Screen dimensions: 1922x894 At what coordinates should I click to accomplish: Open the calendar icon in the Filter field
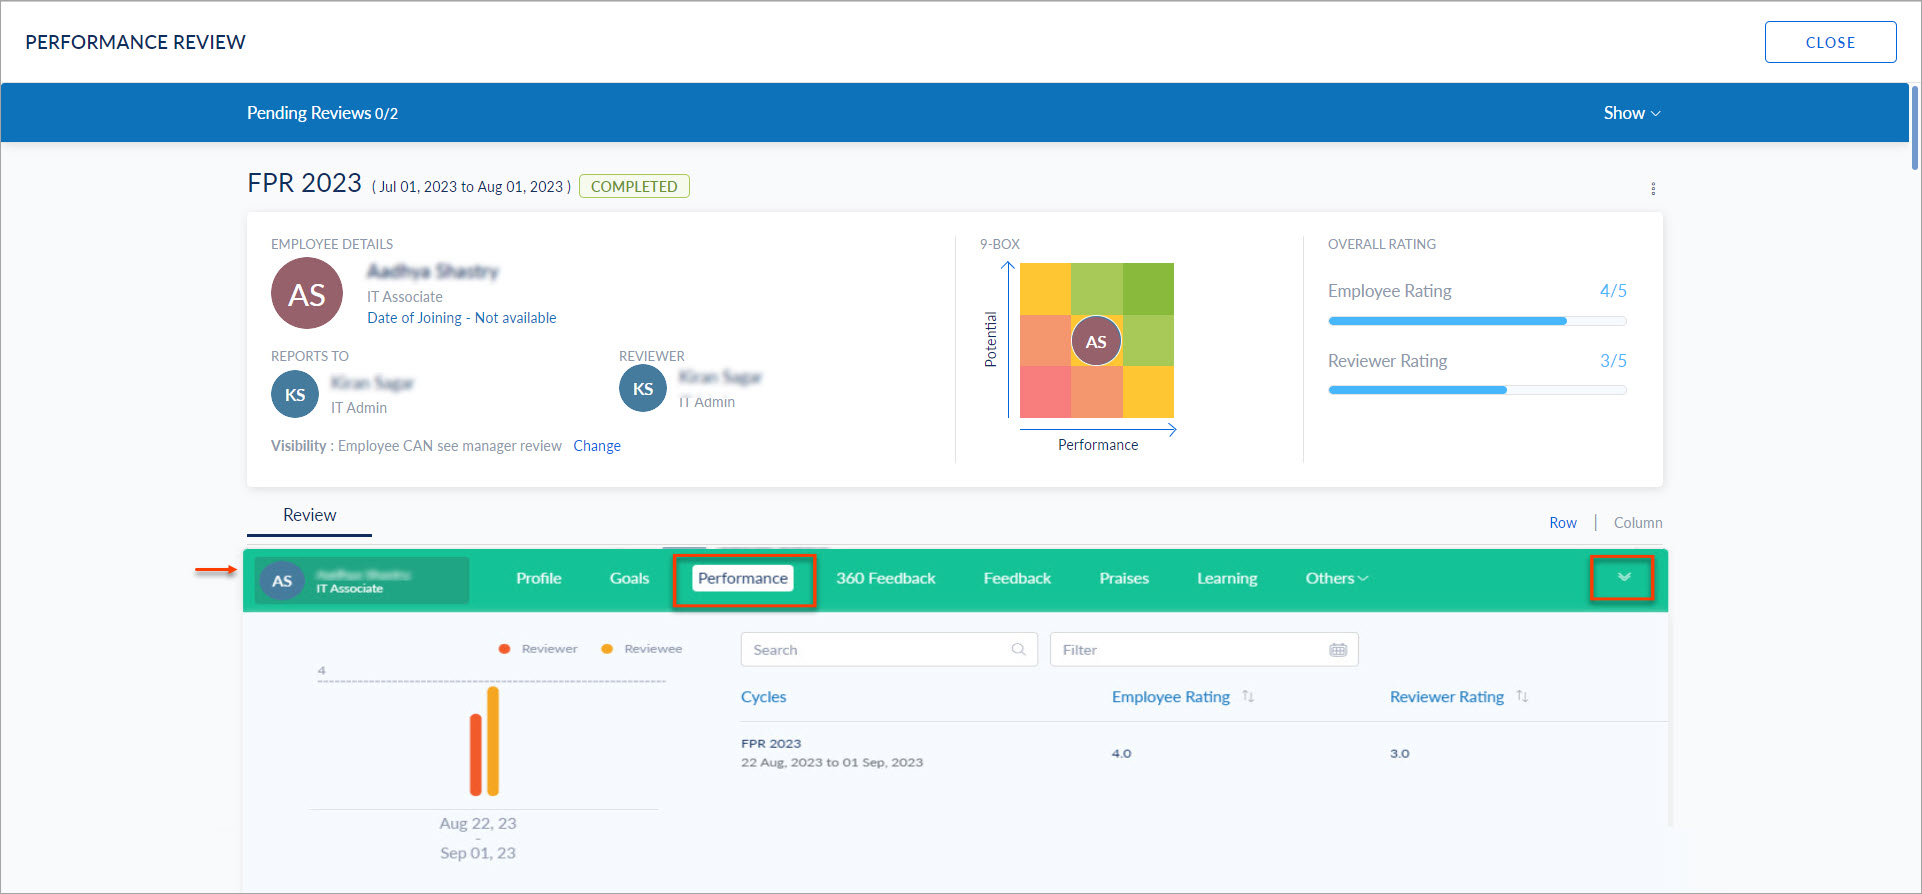tap(1338, 650)
